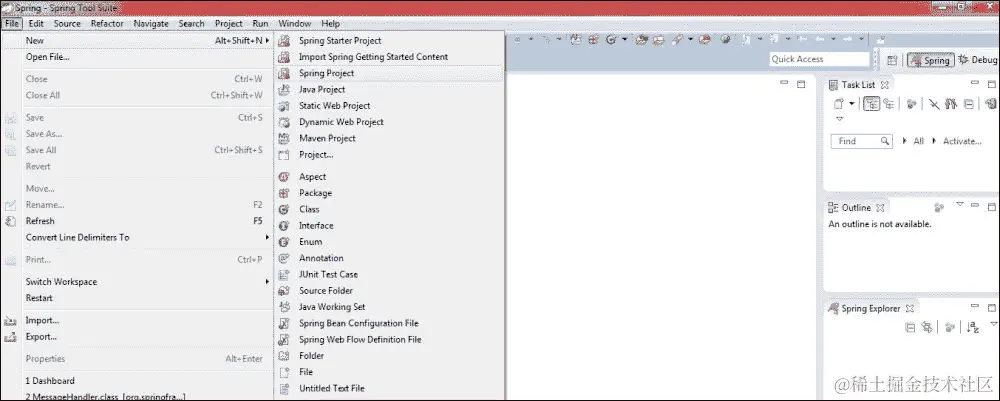Expand the All working set arrow

pos(904,142)
